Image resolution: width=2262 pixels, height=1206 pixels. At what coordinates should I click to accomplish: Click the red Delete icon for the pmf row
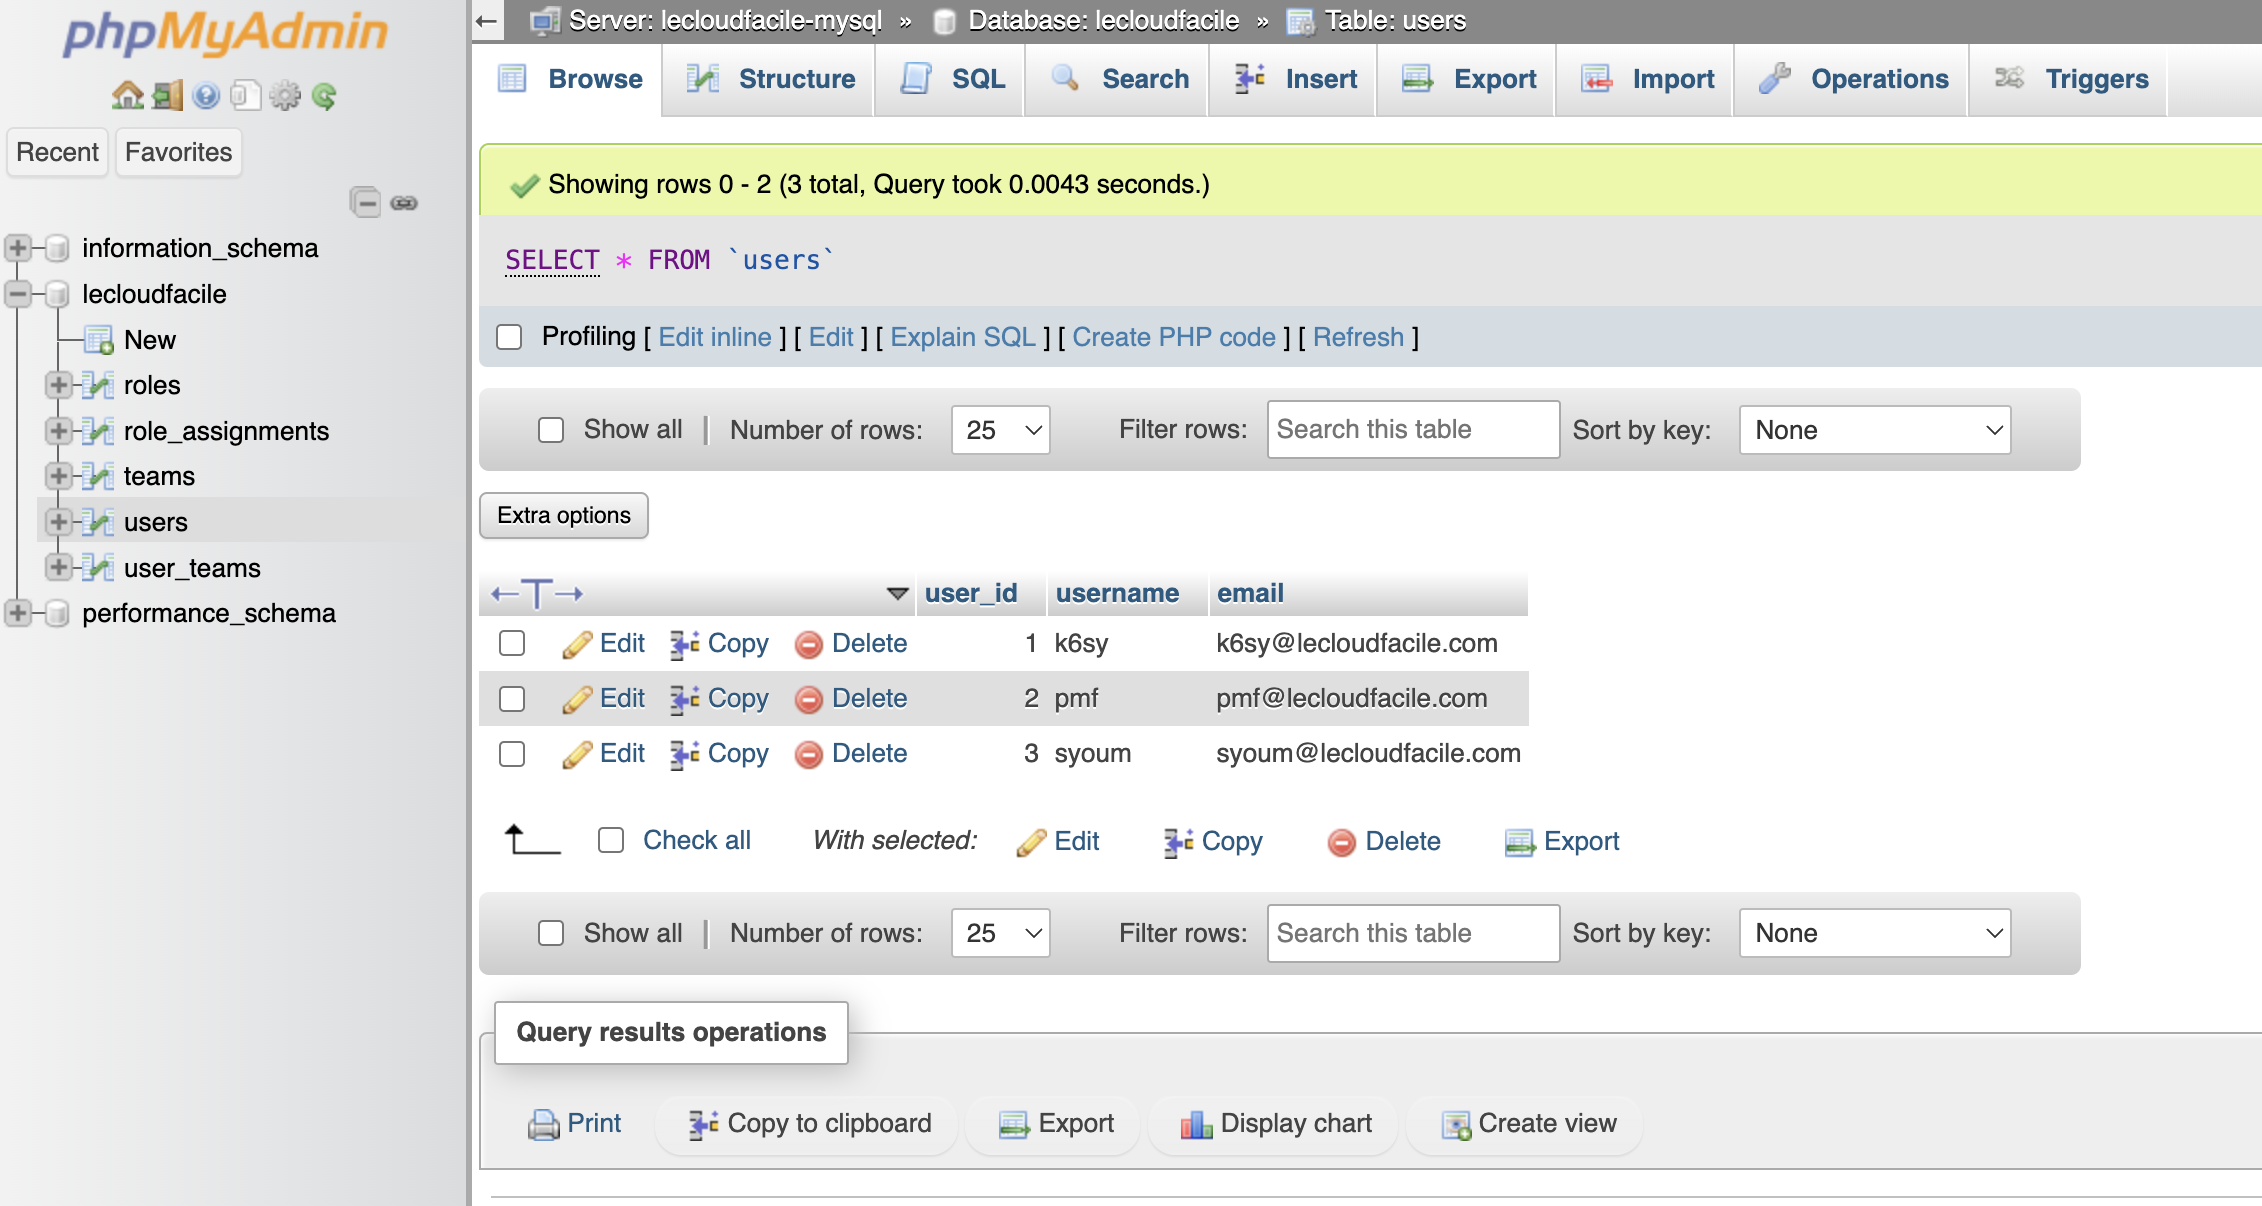tap(808, 699)
